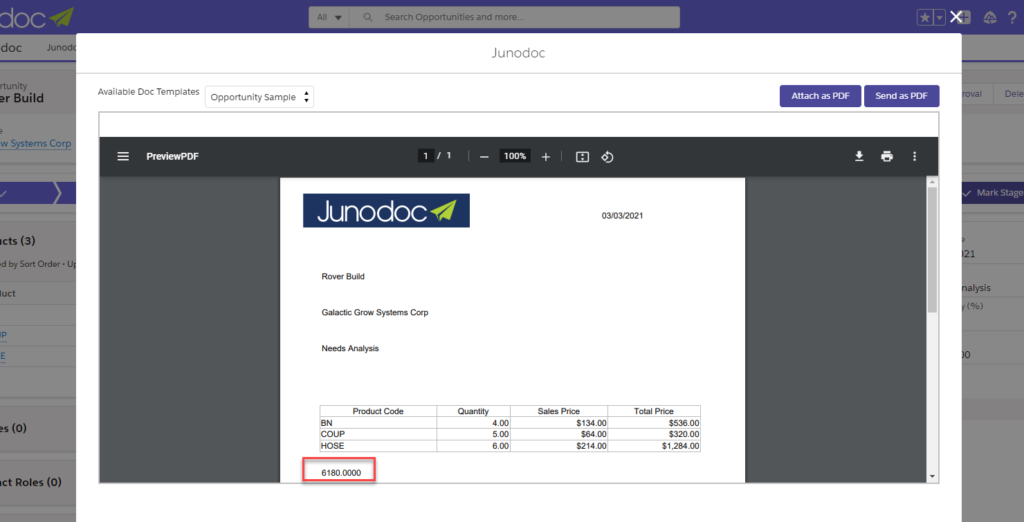The height and width of the screenshot is (522, 1024).
Task: Click the HOSE product code cell
Action: click(x=378, y=446)
